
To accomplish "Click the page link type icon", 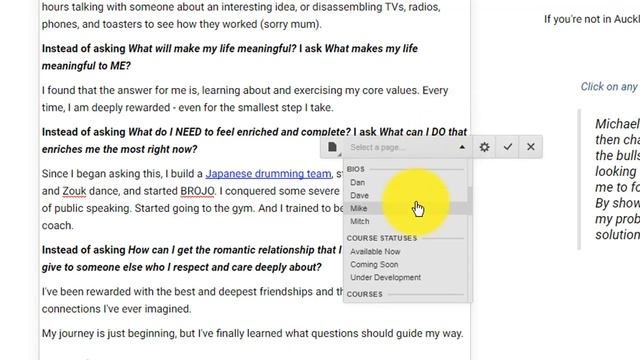I will 333,147.
